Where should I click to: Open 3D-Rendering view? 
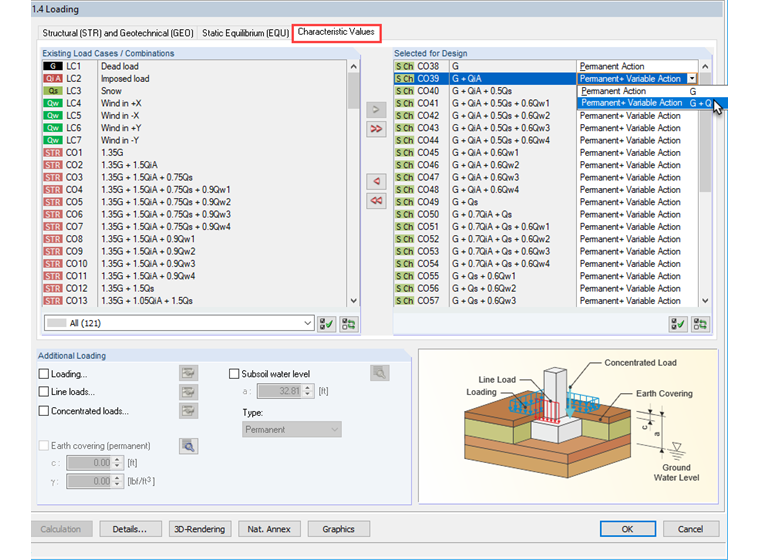click(x=200, y=529)
